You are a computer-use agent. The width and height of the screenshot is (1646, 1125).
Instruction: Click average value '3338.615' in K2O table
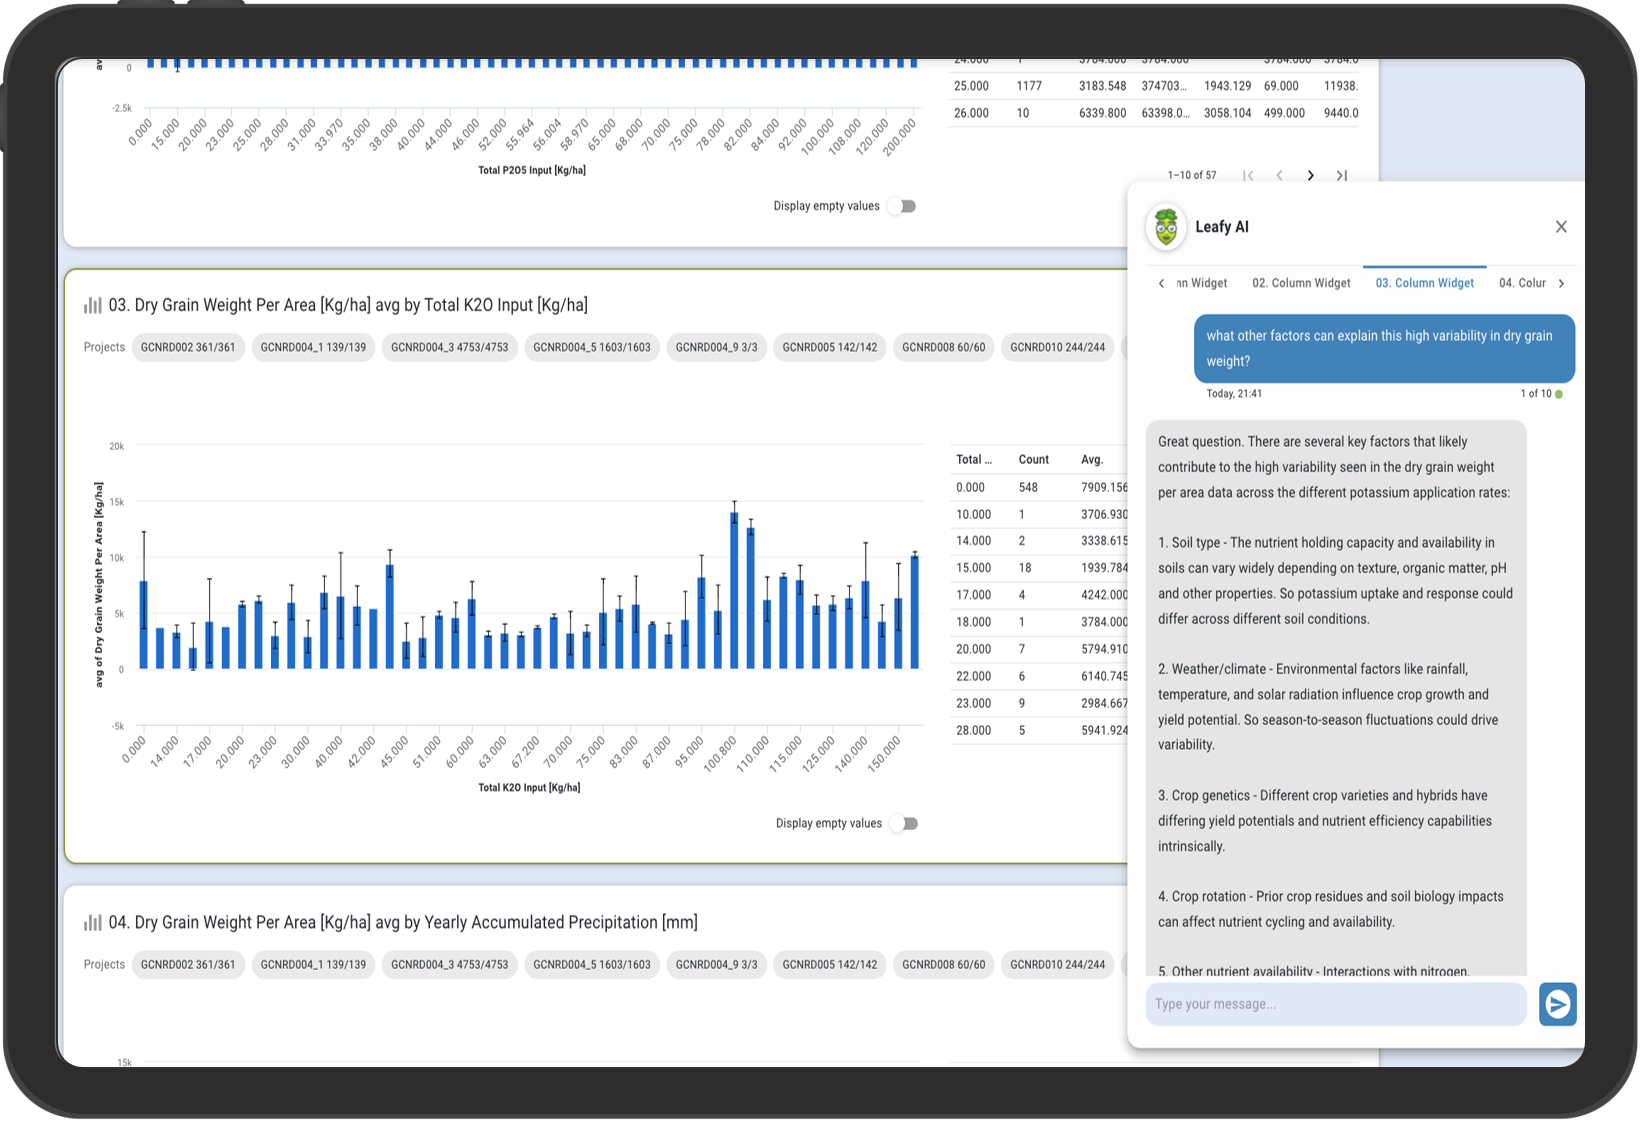tap(1104, 541)
